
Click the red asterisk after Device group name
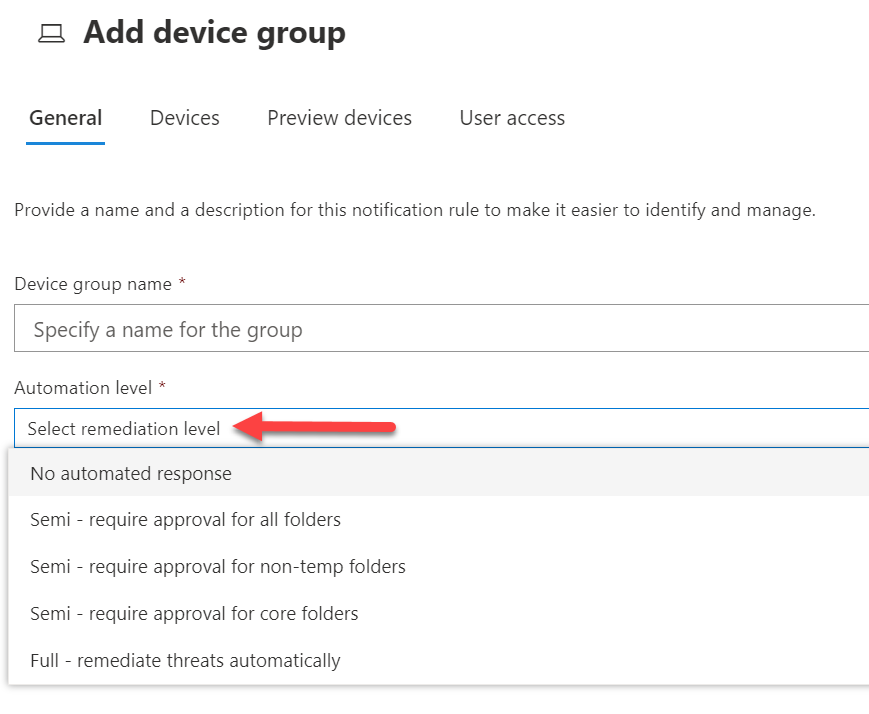click(x=182, y=284)
